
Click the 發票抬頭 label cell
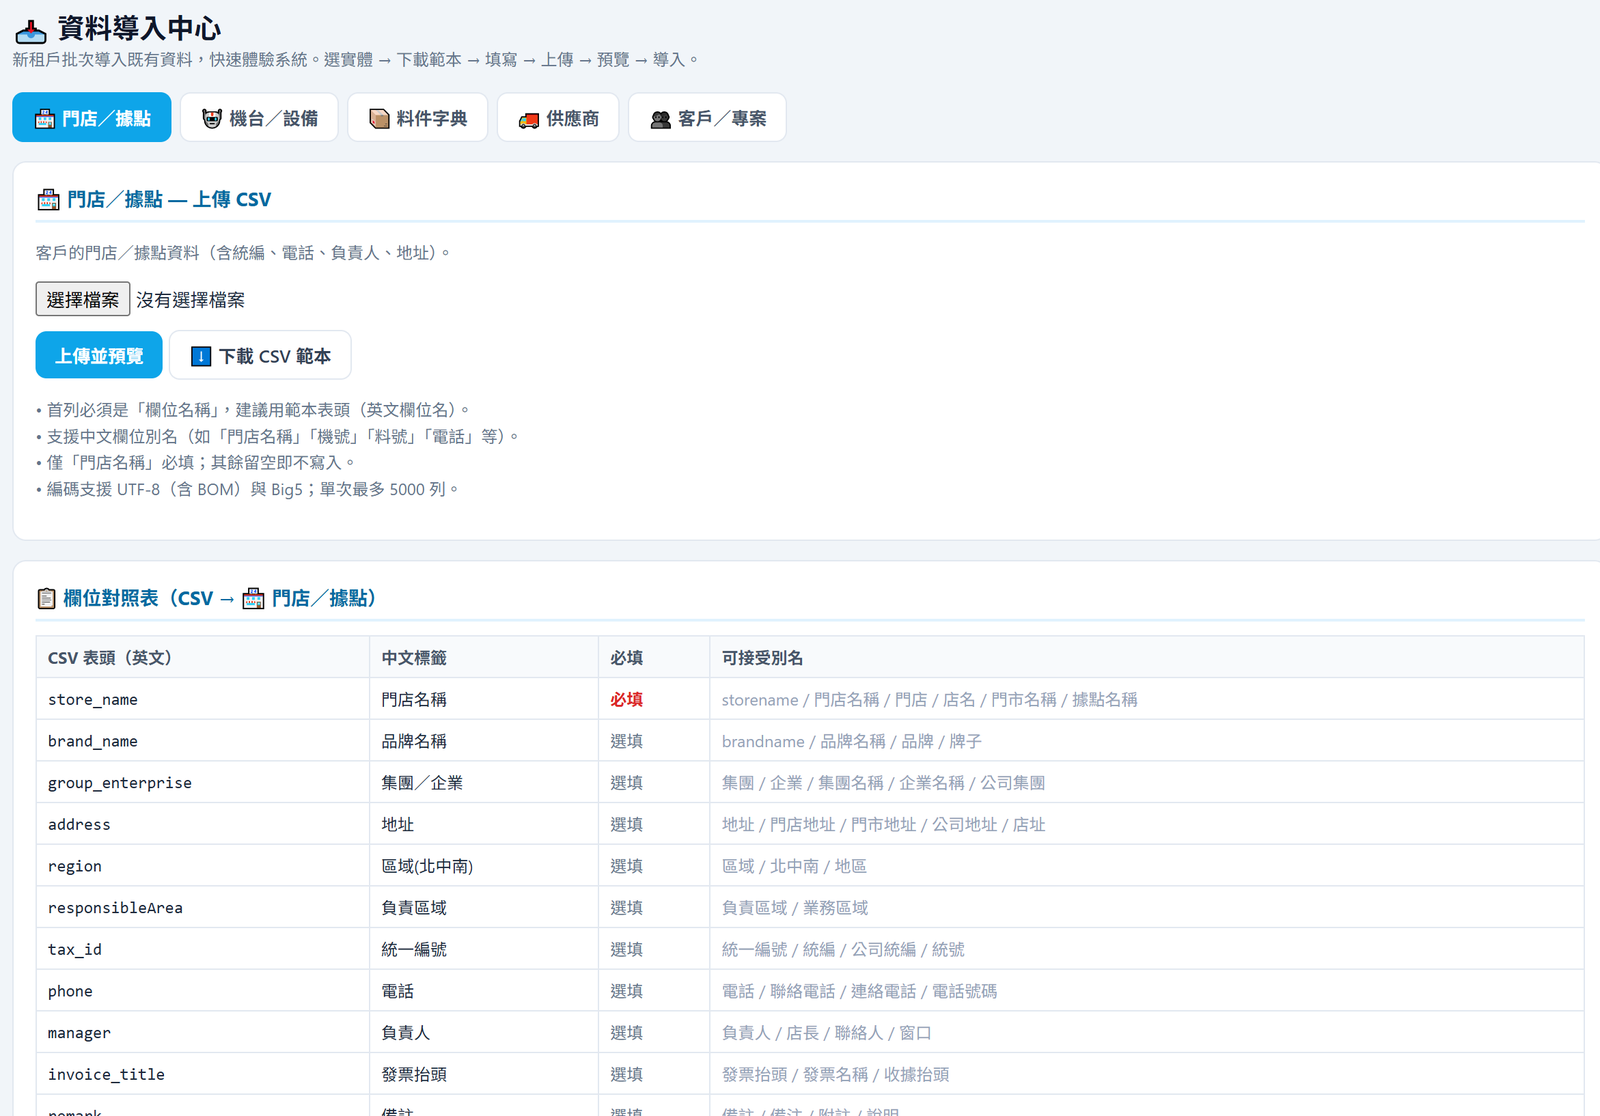[484, 1074]
